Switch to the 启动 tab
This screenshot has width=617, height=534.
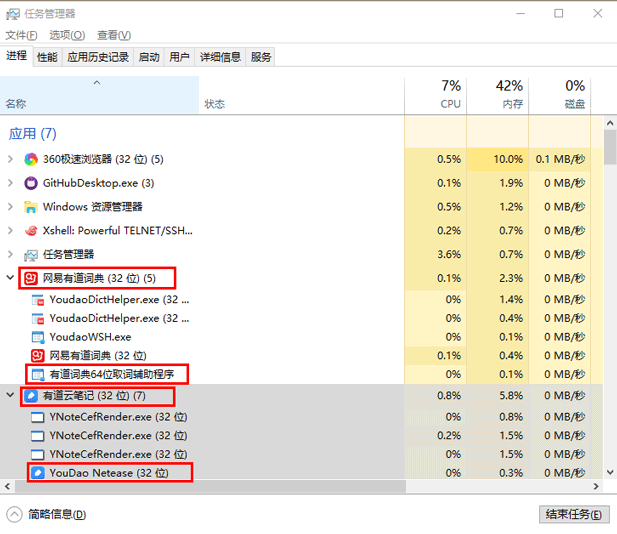149,57
